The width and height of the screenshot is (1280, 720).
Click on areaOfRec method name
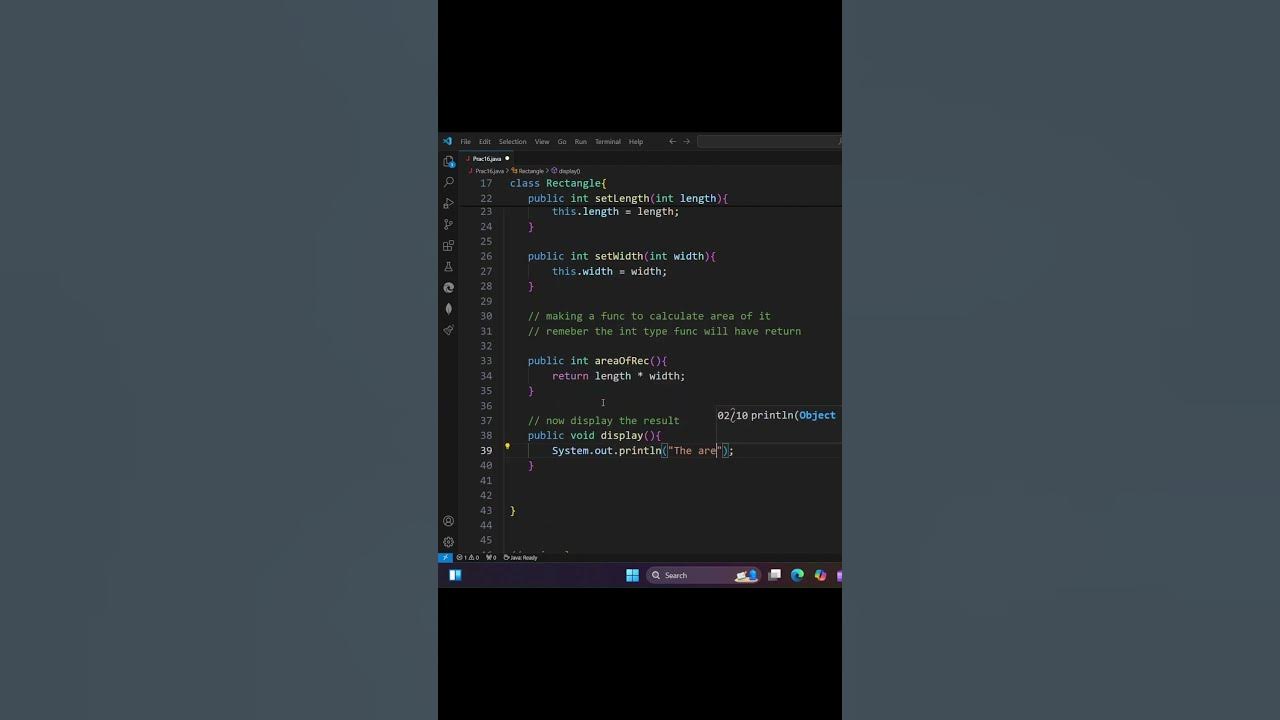click(622, 361)
